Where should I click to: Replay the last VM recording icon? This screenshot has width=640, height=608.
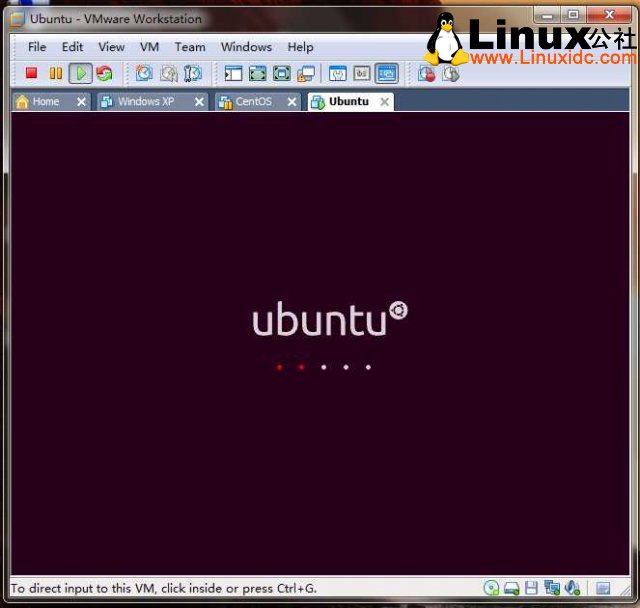(451, 74)
